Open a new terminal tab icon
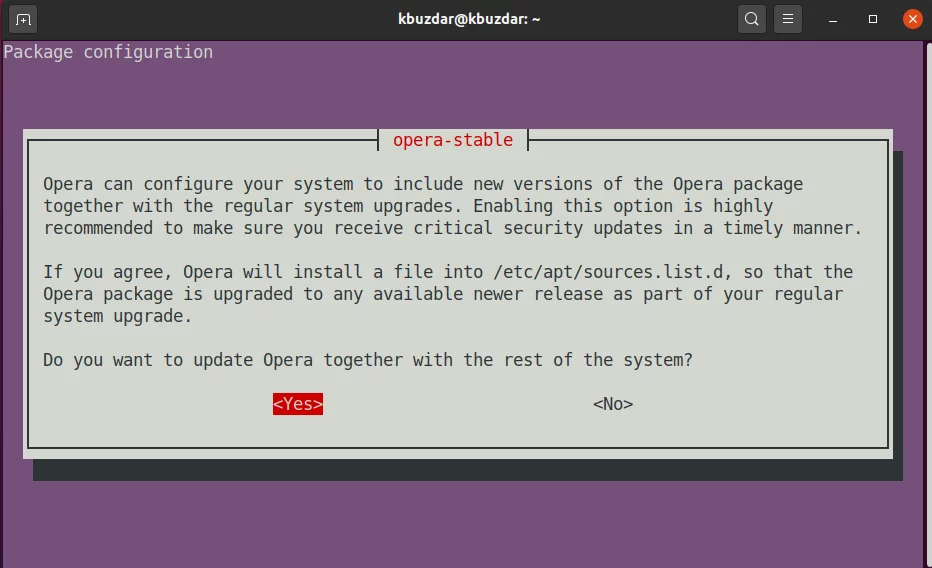932x568 pixels. coord(23,20)
